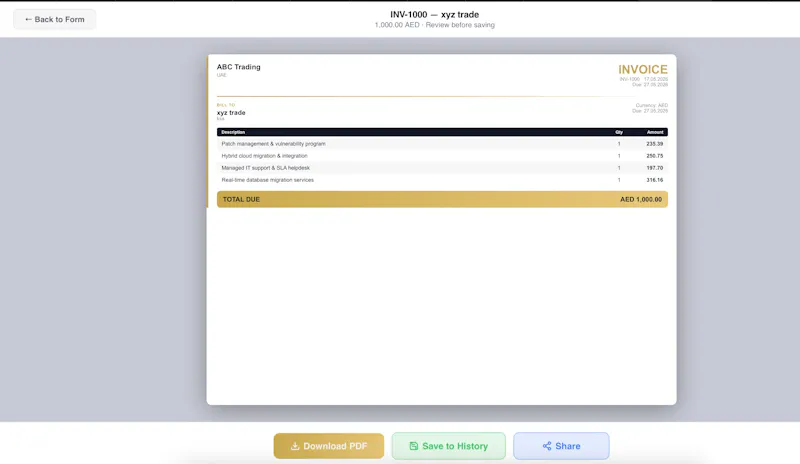Click the amount 316.16

click(x=655, y=180)
